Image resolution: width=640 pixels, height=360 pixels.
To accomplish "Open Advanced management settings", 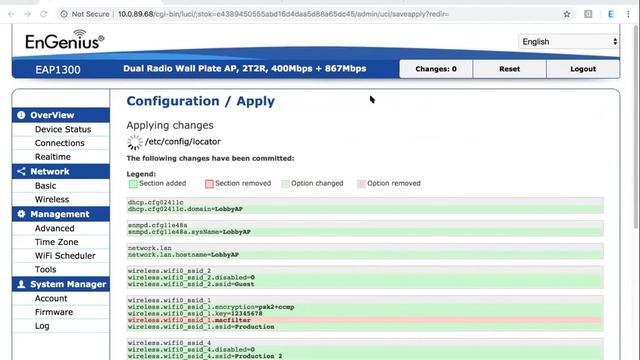I will click(x=54, y=228).
